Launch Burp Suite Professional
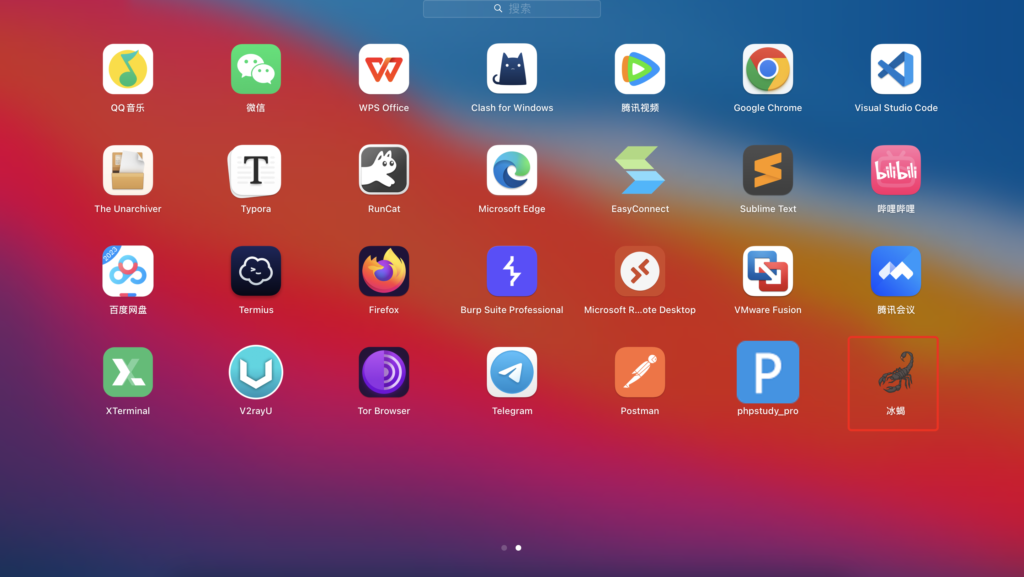1024x577 pixels. [x=512, y=272]
